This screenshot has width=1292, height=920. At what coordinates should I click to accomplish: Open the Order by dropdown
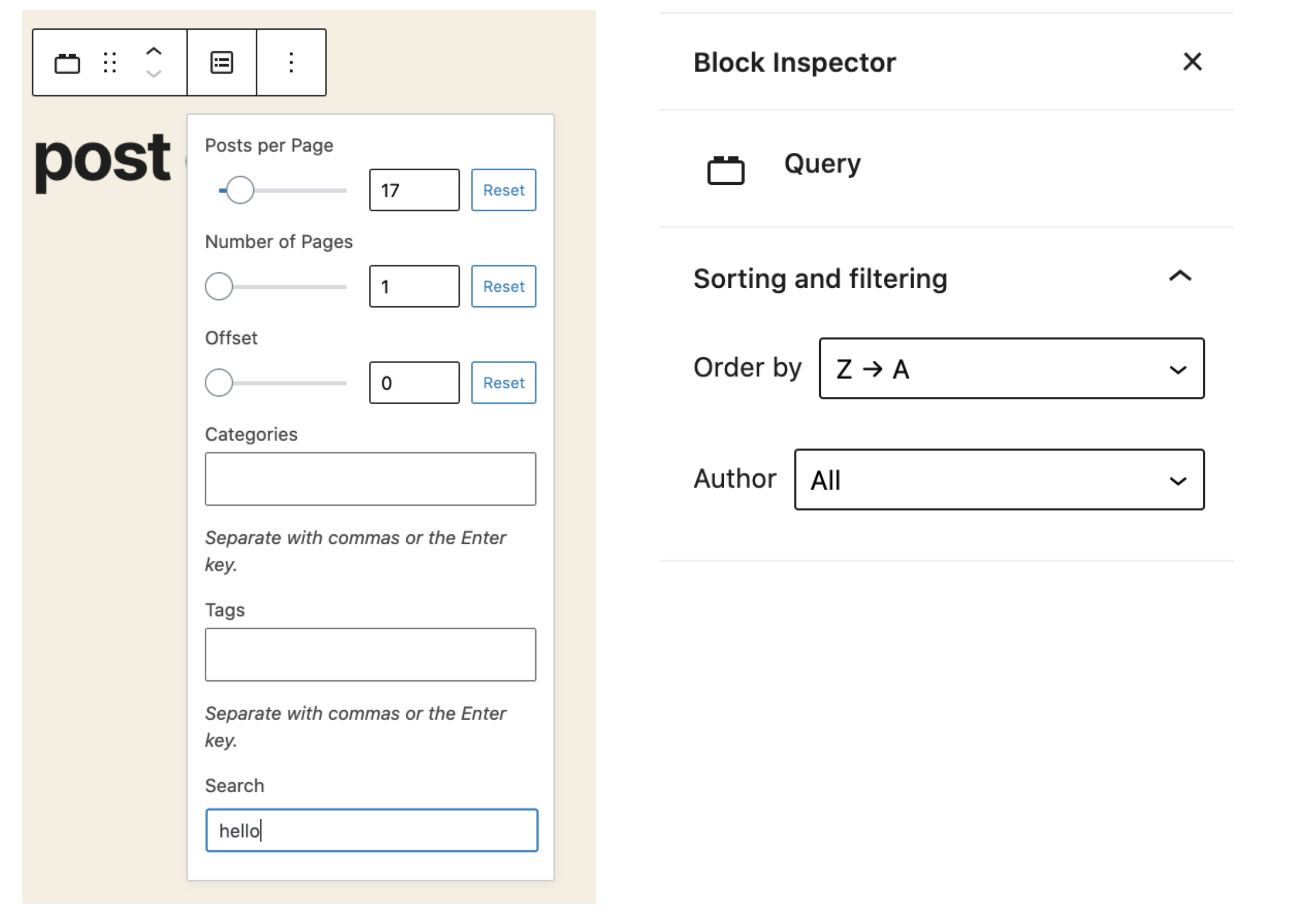pyautogui.click(x=1011, y=369)
